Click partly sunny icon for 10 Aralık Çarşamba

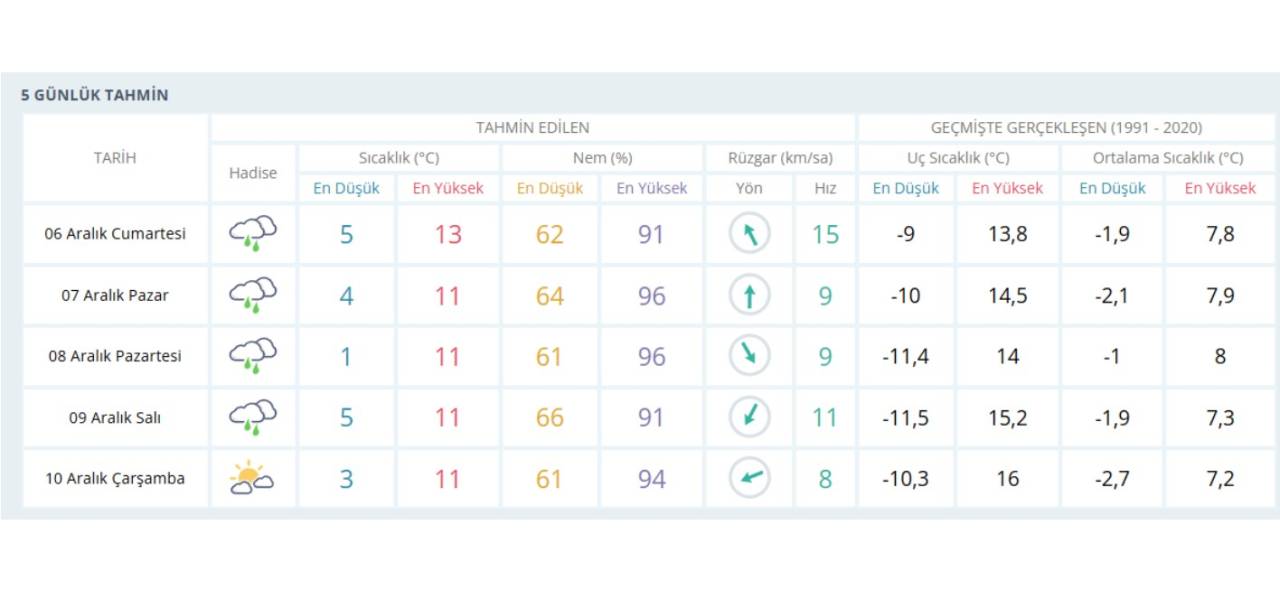click(252, 479)
